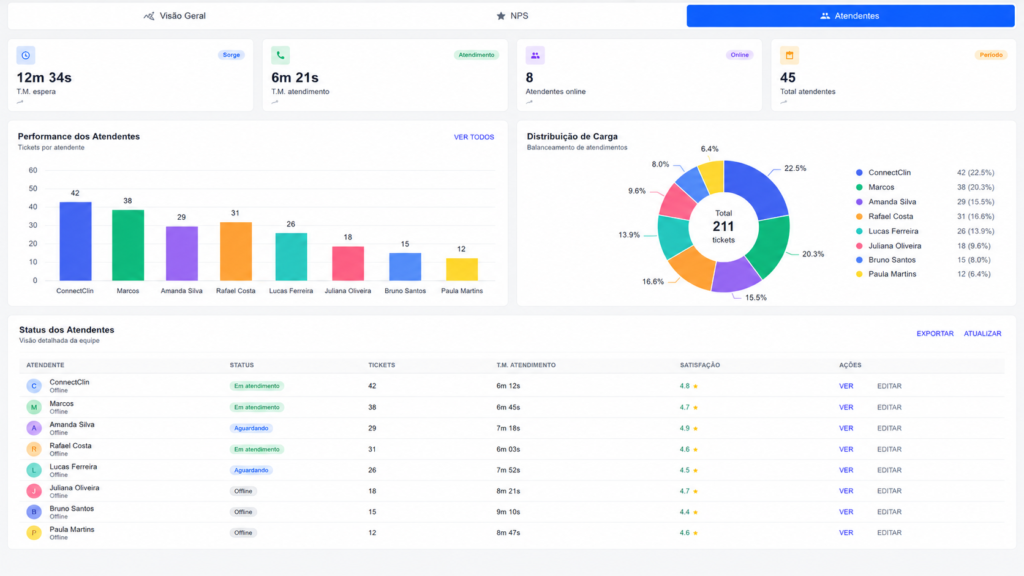The width and height of the screenshot is (1024, 576).
Task: Switch to the NPS tab
Action: point(513,16)
